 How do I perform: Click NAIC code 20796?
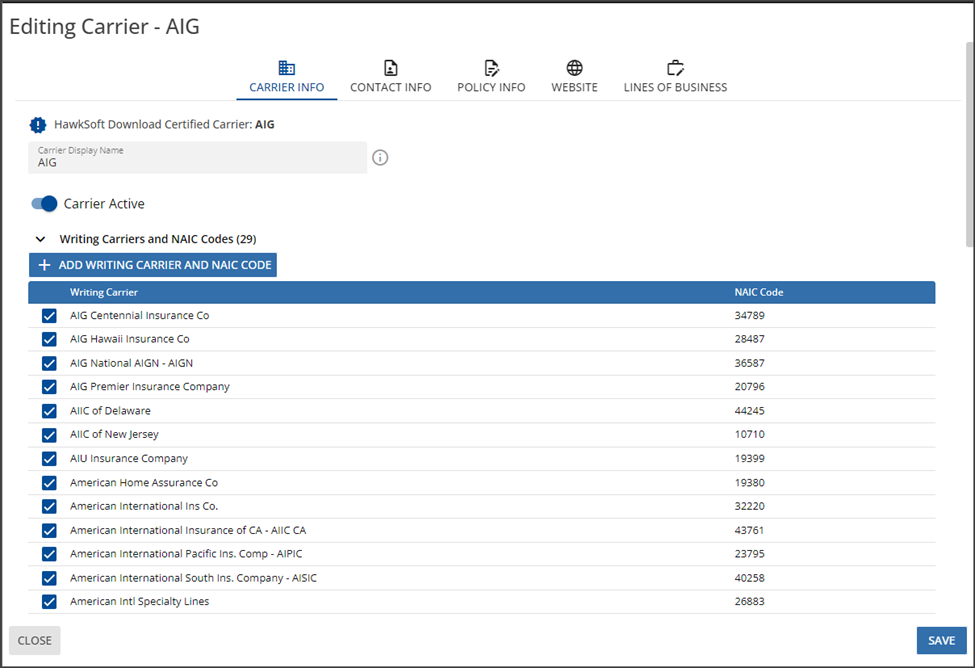point(749,387)
